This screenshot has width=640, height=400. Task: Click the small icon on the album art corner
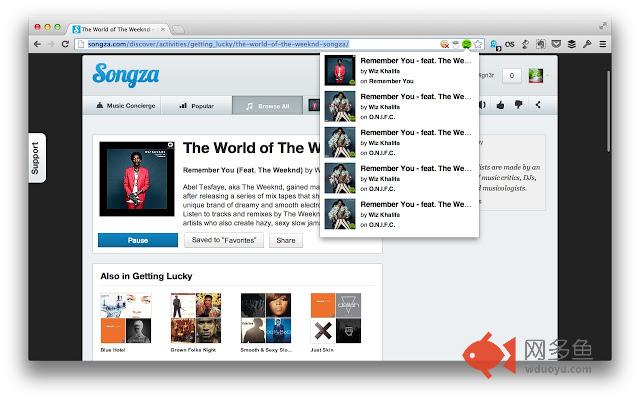[171, 144]
